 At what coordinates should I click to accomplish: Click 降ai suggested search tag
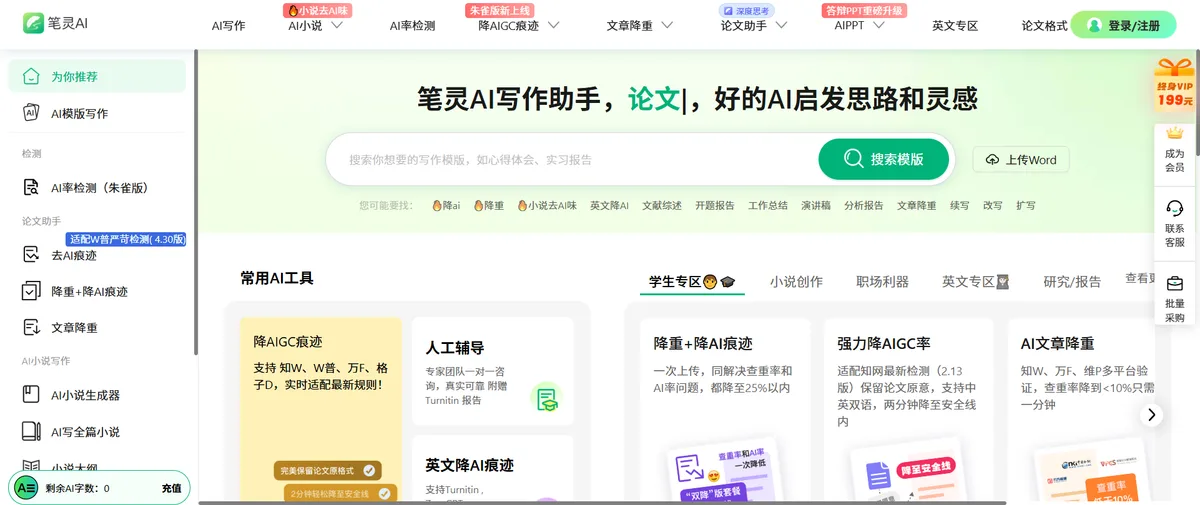pos(446,205)
